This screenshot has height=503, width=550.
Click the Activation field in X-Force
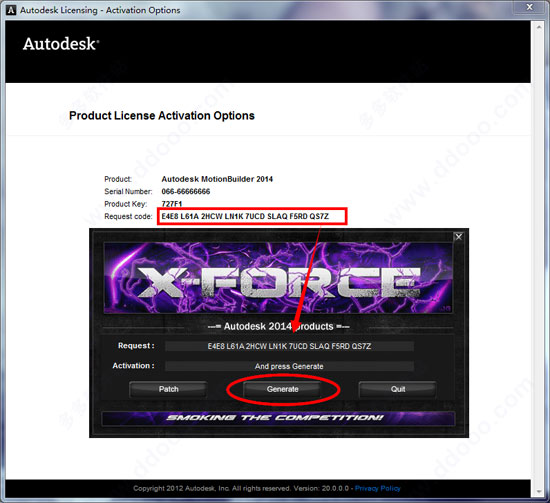[289, 366]
